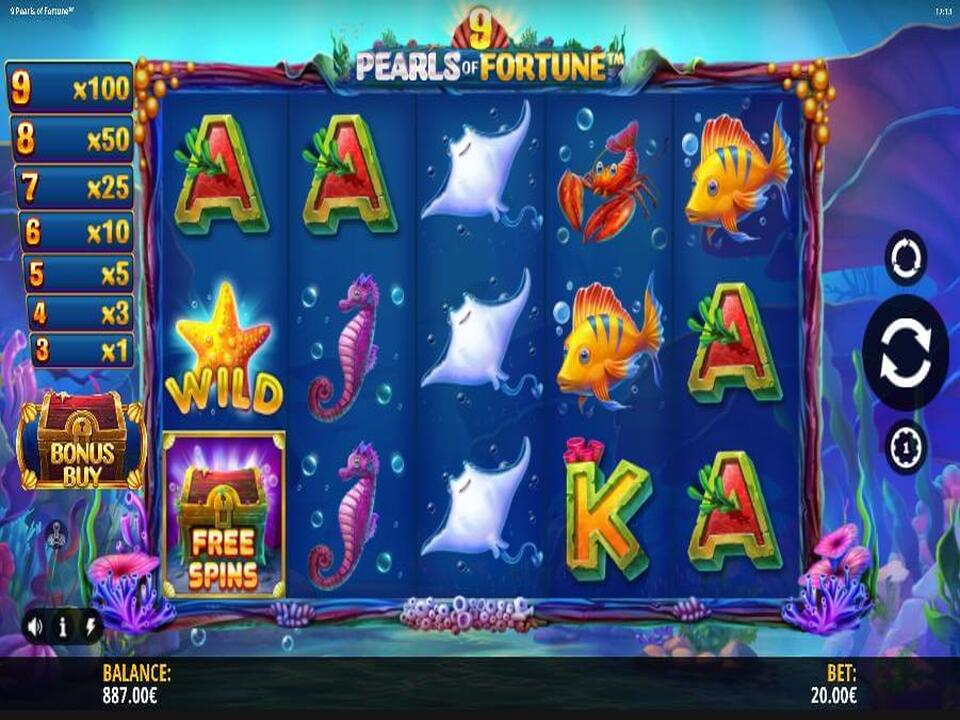
Task: Click the starfish Wild symbol
Action: (x=224, y=349)
